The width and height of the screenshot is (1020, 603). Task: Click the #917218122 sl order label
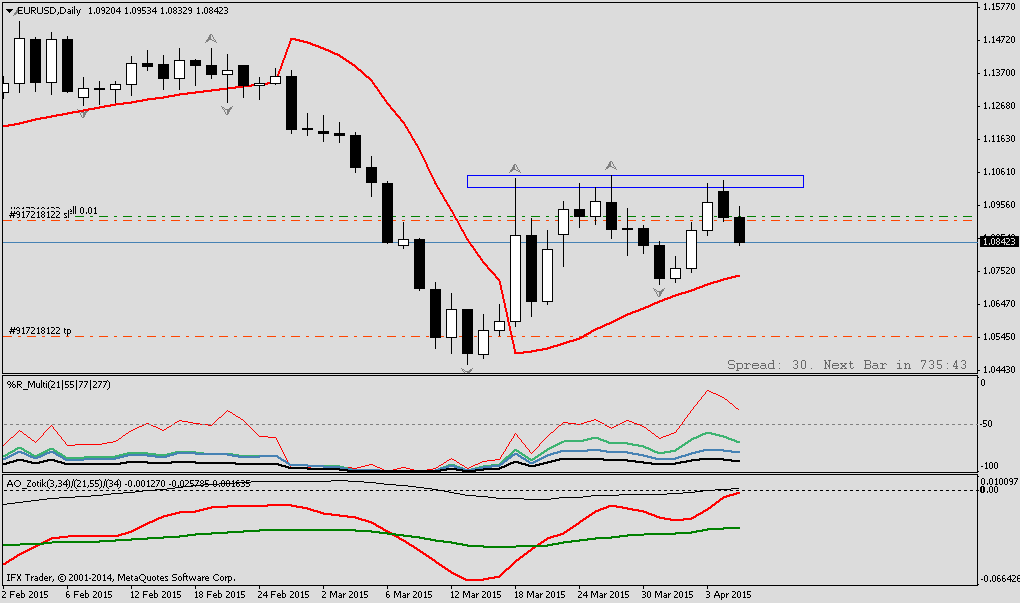coord(39,214)
